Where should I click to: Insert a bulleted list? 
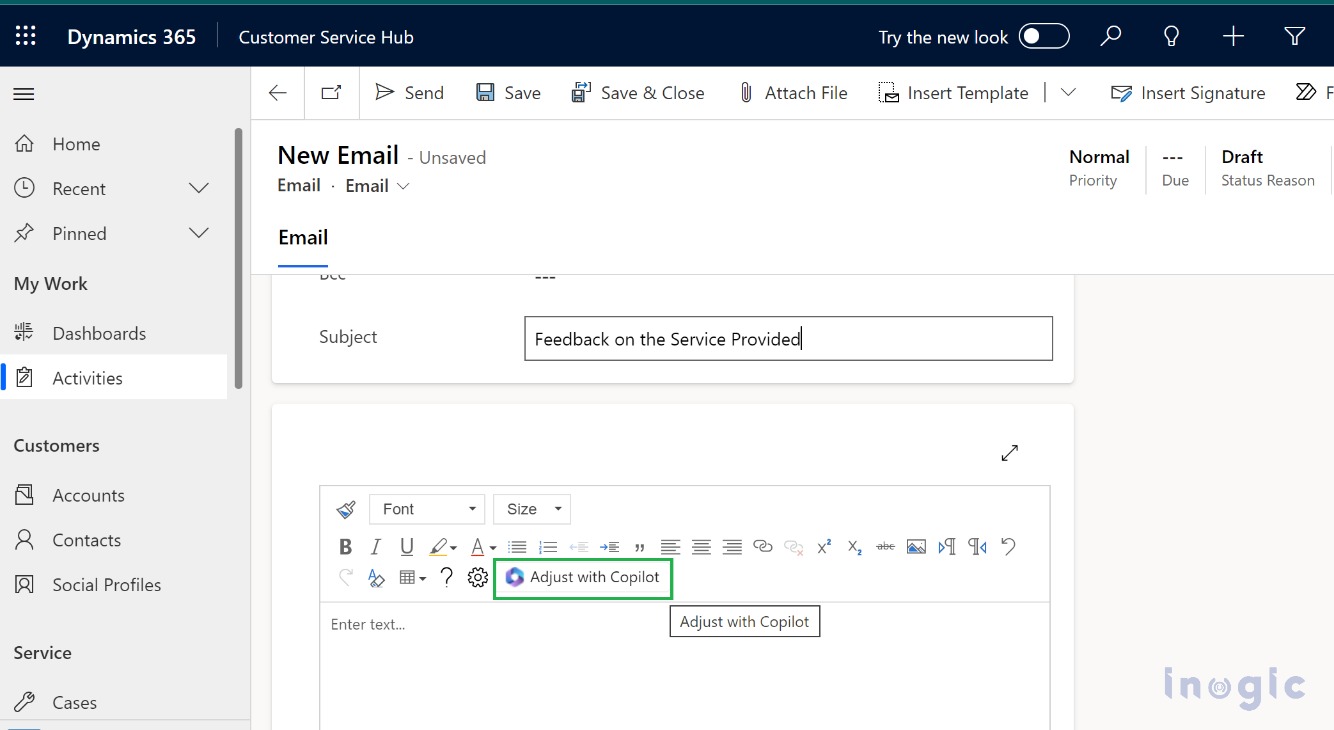pyautogui.click(x=517, y=547)
